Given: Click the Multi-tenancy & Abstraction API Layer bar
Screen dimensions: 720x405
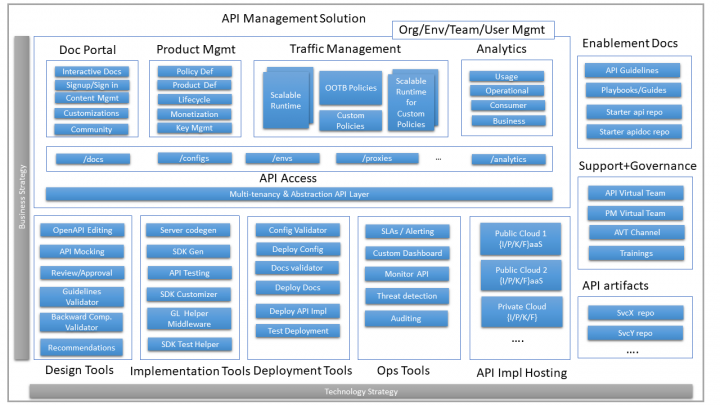Looking at the screenshot, I should pos(298,194).
